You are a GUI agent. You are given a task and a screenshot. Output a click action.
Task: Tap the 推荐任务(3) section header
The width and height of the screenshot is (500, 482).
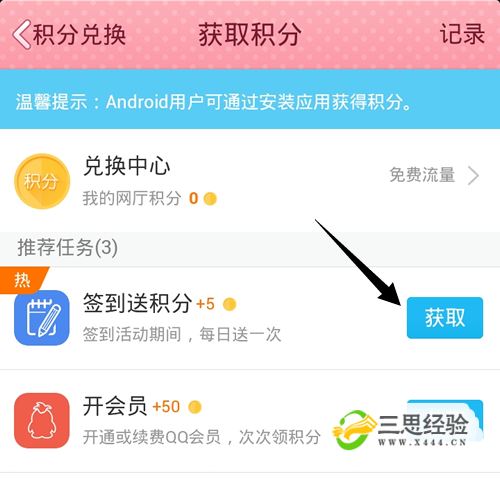point(68,248)
